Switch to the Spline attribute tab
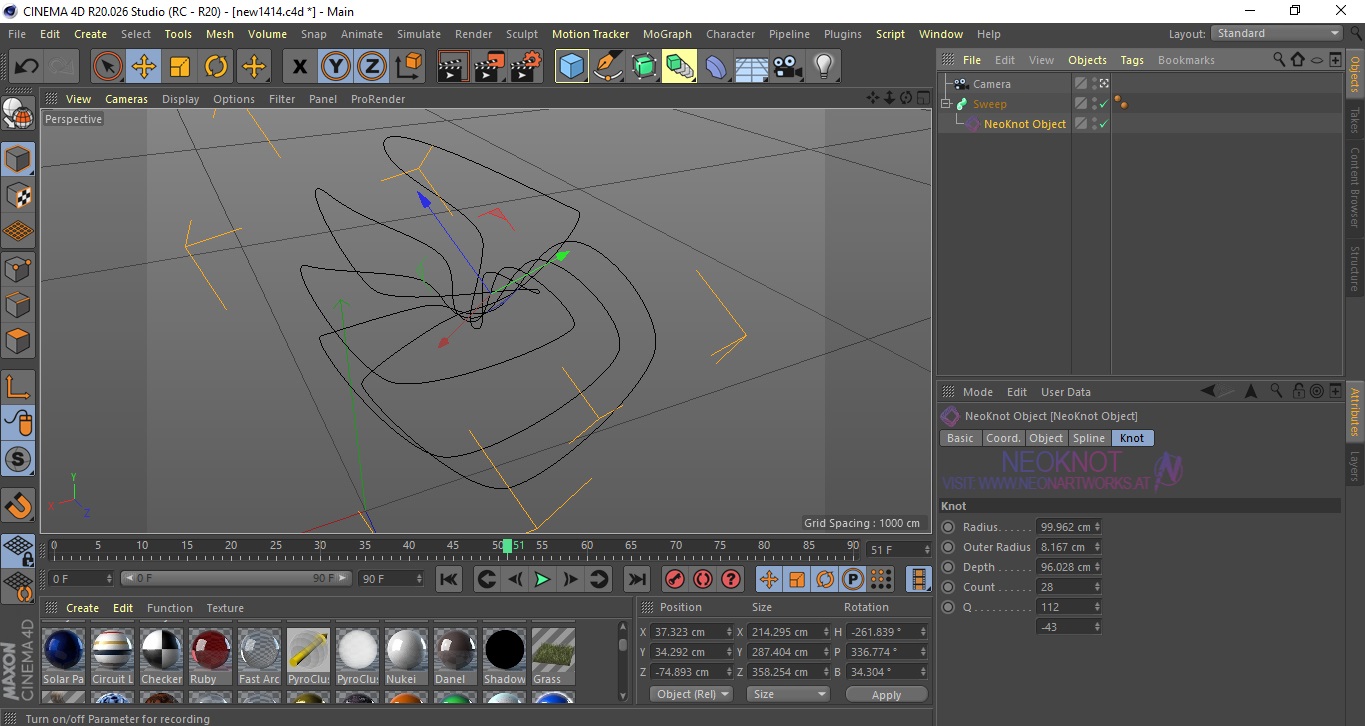The image size is (1365, 726). [1088, 438]
